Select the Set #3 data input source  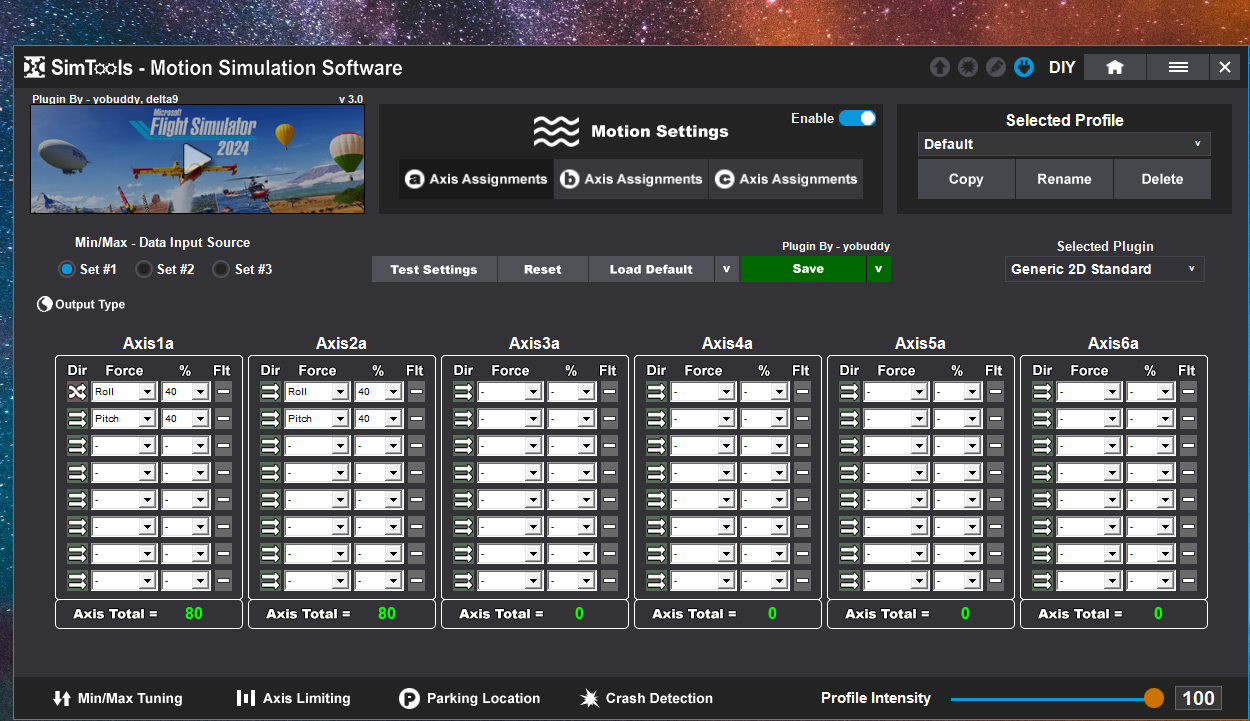point(220,268)
